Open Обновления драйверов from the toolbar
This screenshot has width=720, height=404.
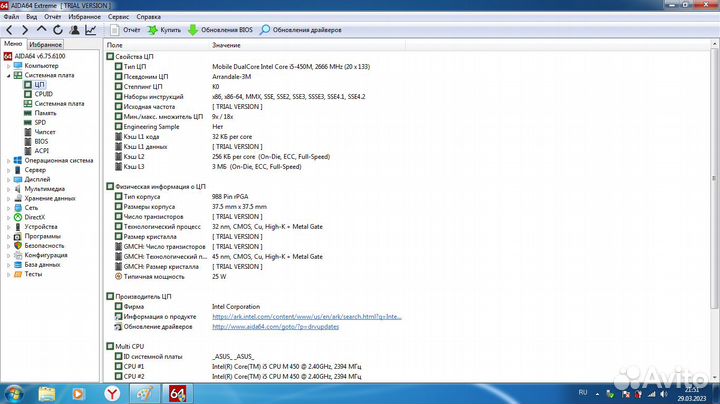(301, 30)
